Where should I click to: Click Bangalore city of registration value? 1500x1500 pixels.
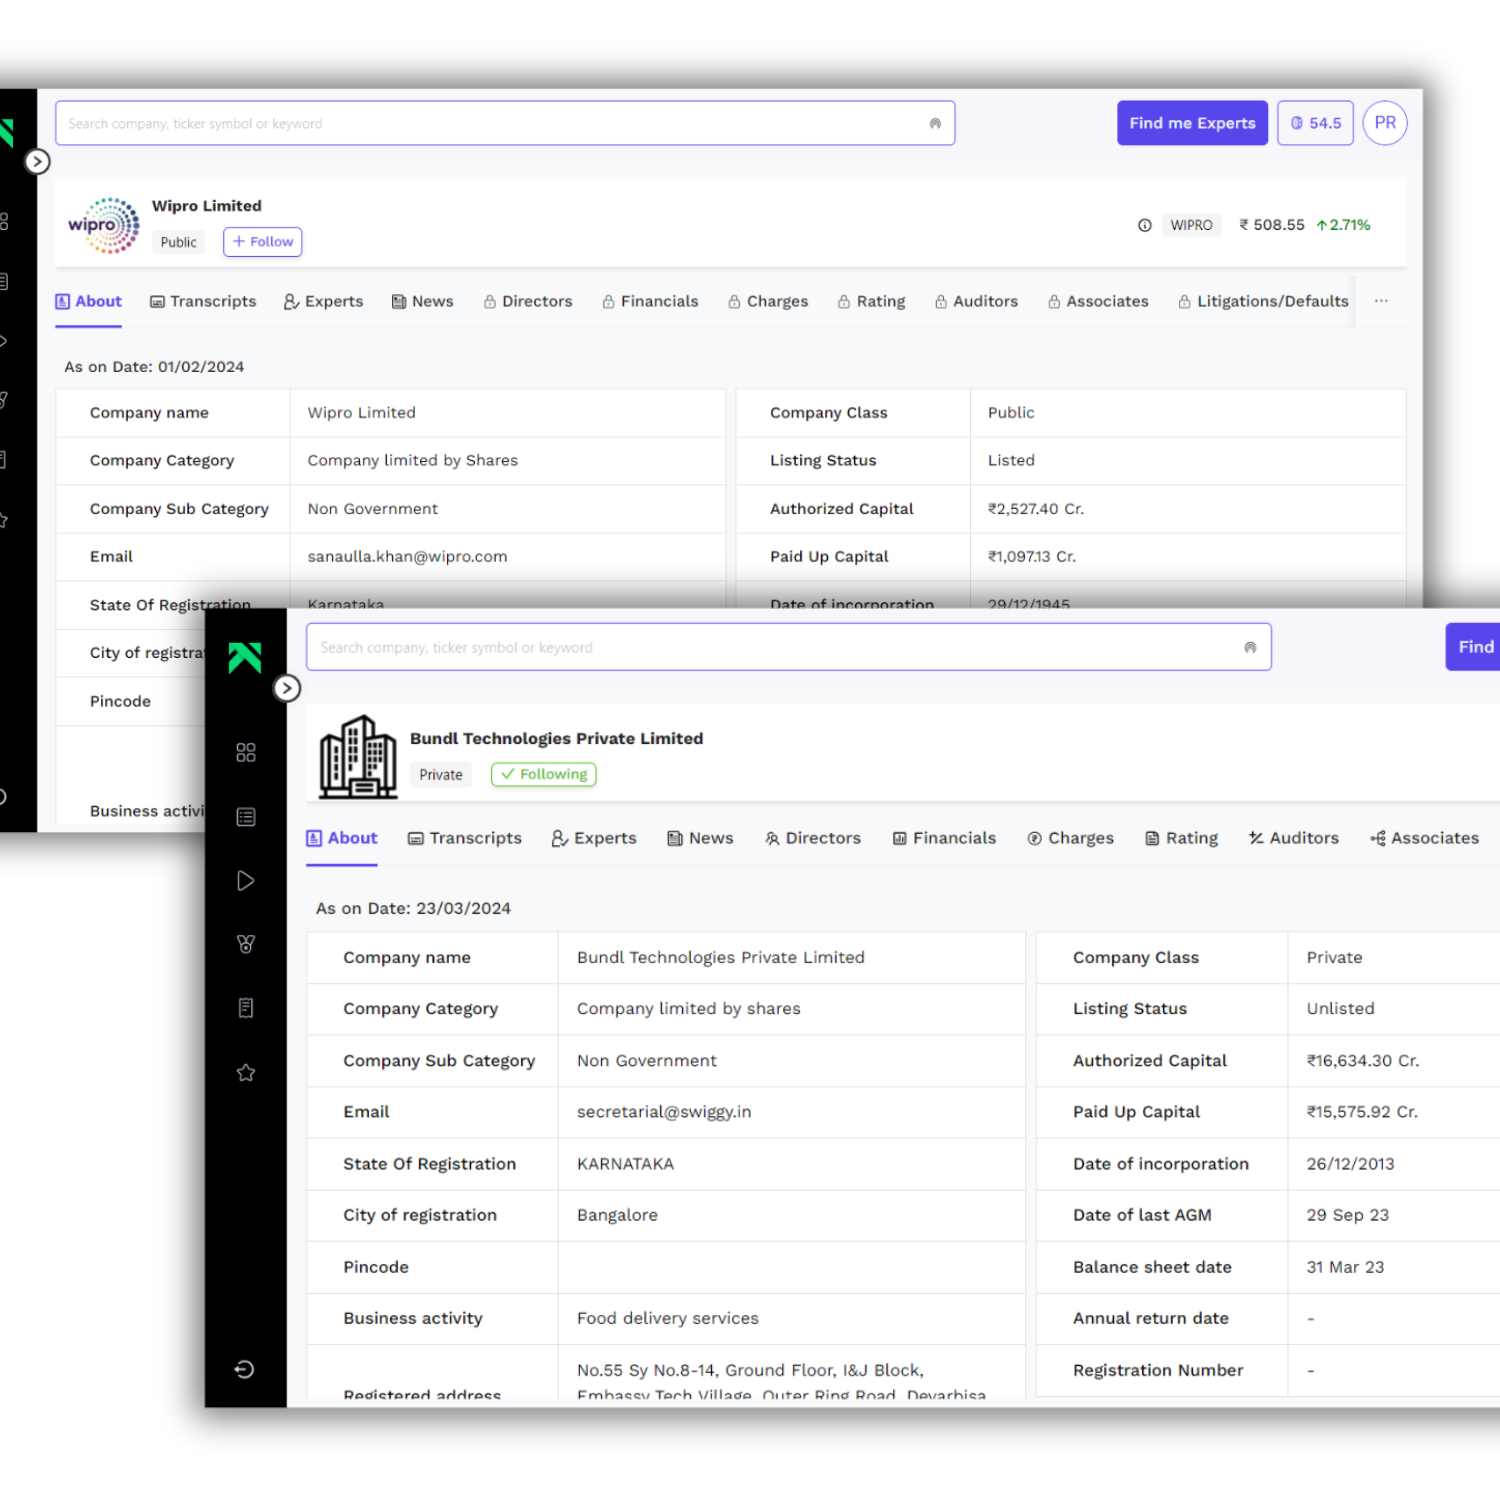tap(617, 1215)
